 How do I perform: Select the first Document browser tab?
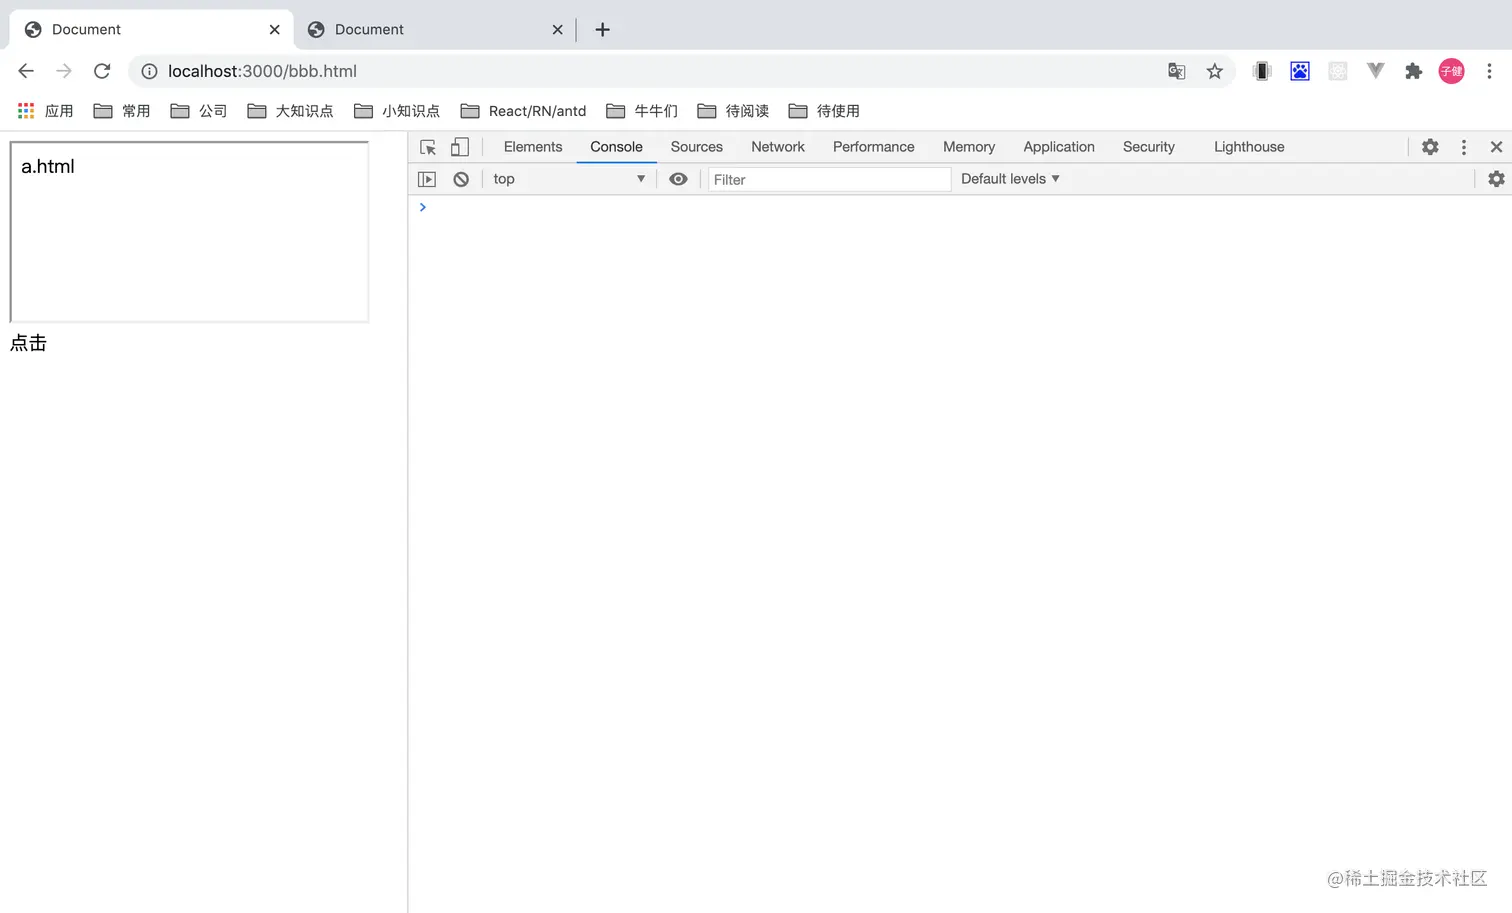tap(151, 30)
